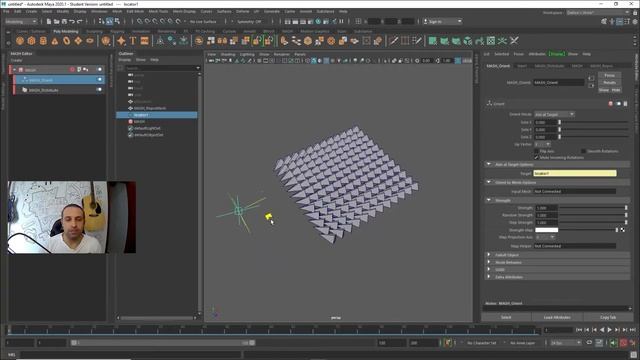Screen dimensions: 640x360
Task: Create a polygon plane from the shelf
Action: [78, 41]
